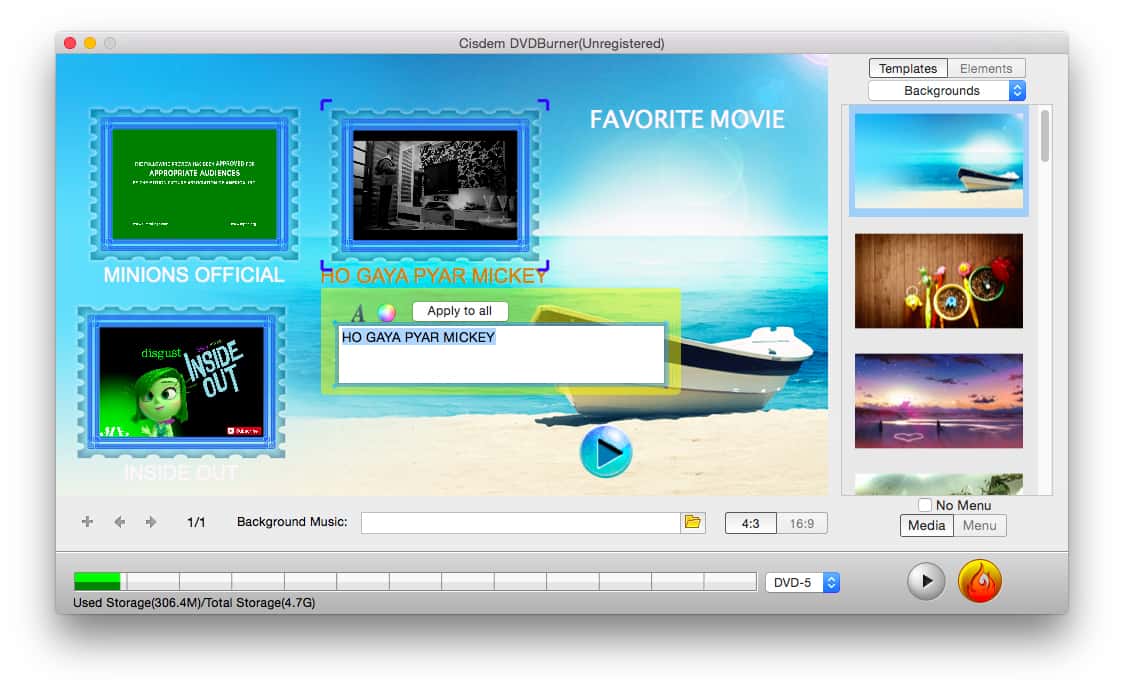Switch to the Media tab
This screenshot has width=1124, height=694.
click(926, 526)
